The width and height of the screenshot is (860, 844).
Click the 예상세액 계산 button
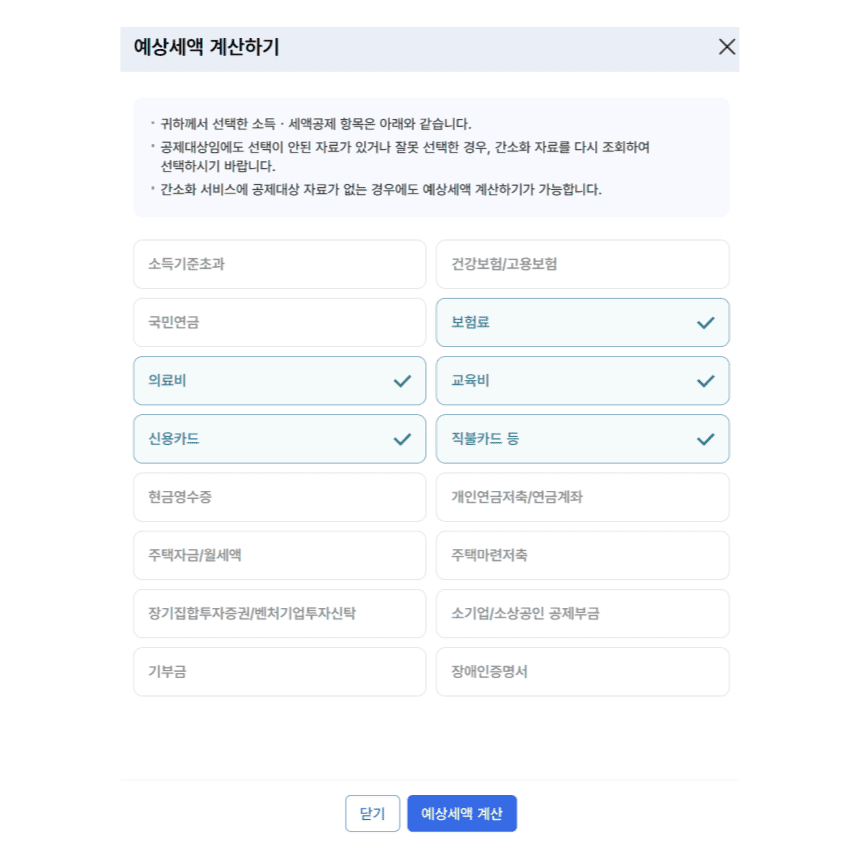tap(462, 813)
